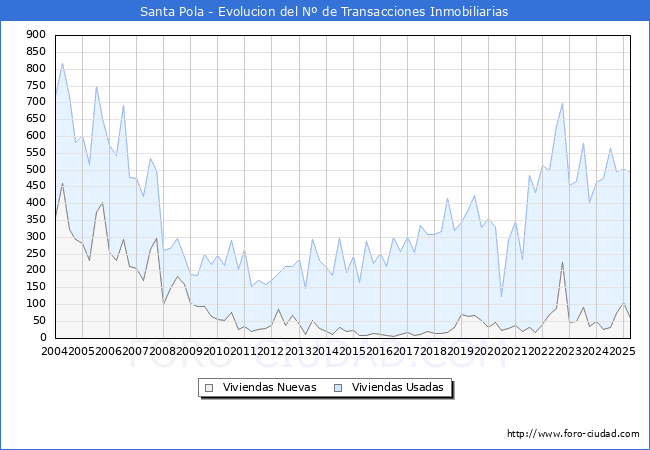This screenshot has height=450, width=650.
Task: Click the 2020 x-axis label
Action: pos(488,351)
